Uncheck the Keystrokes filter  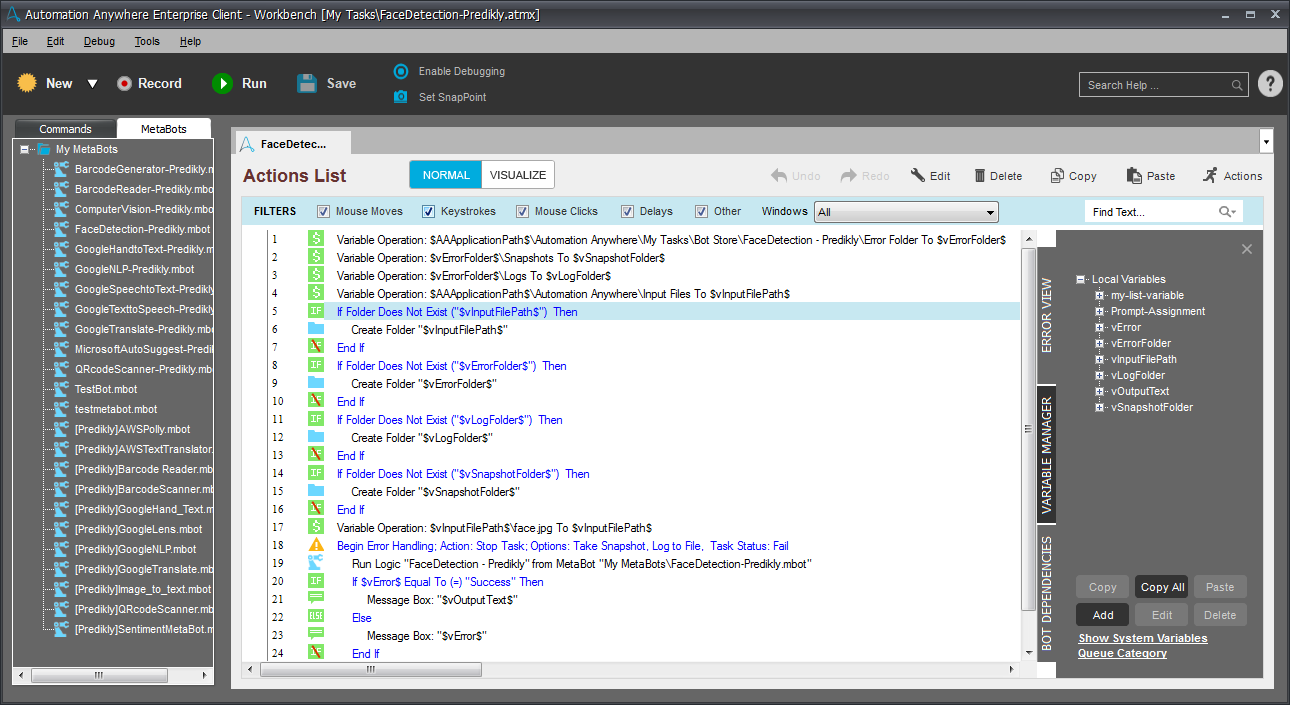click(428, 211)
